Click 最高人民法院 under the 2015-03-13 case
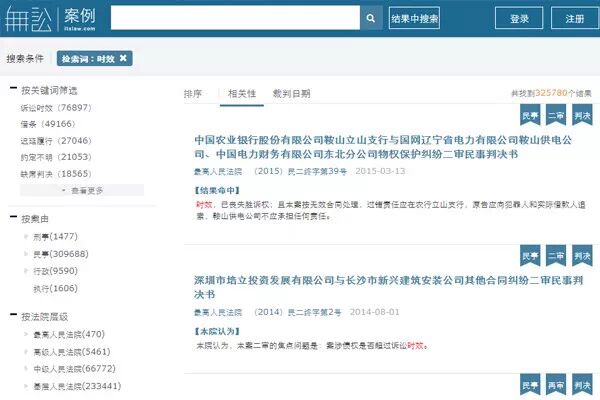The height and width of the screenshot is (400, 600). (x=218, y=171)
